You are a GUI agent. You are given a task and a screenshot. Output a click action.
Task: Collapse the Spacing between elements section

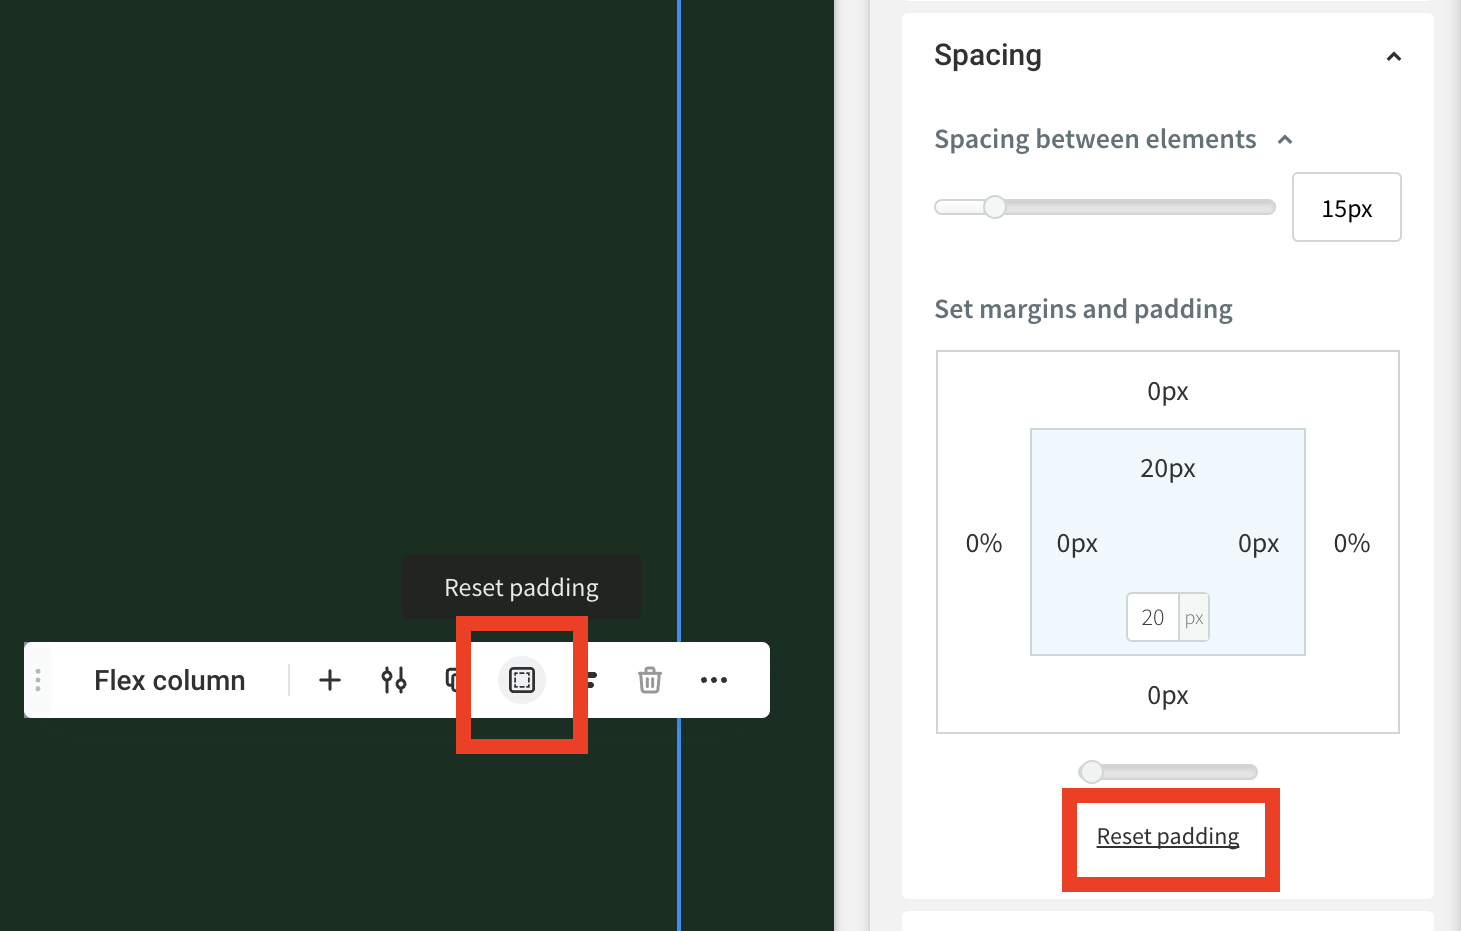click(1285, 139)
